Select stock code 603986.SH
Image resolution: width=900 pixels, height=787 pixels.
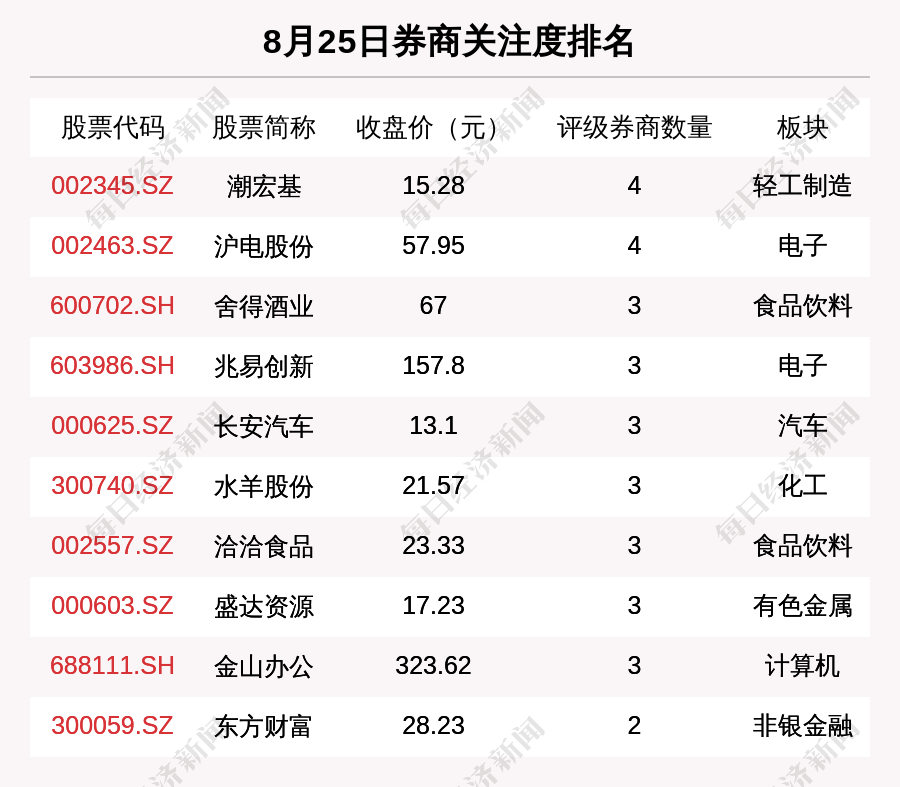(x=112, y=366)
